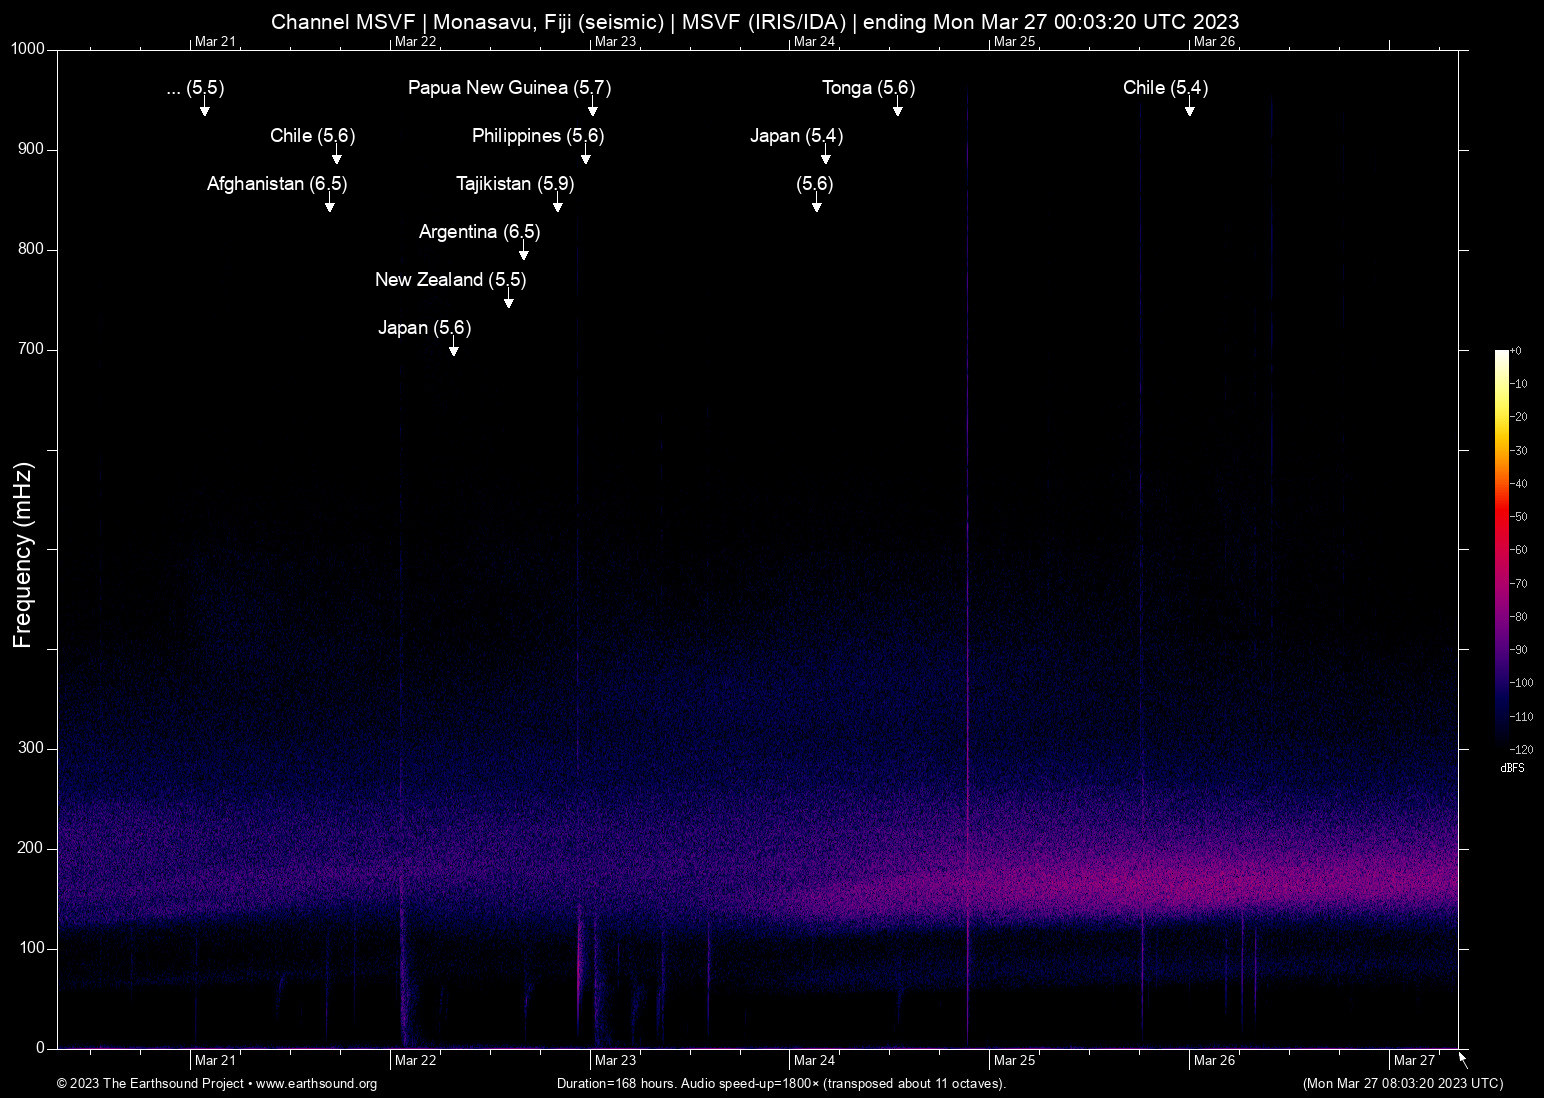The height and width of the screenshot is (1098, 1544).
Task: Click the Mar 27 tick on bottom axis
Action: [x=1414, y=1060]
